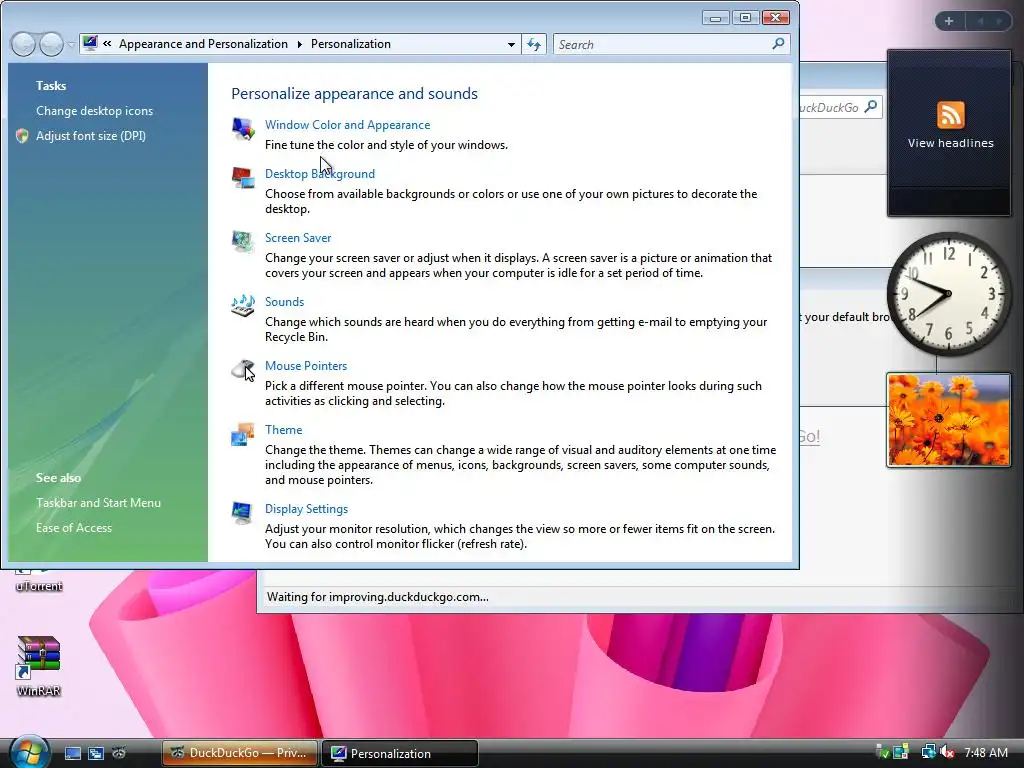Click the Control Panel icon in address bar
The image size is (1024, 768).
click(90, 44)
